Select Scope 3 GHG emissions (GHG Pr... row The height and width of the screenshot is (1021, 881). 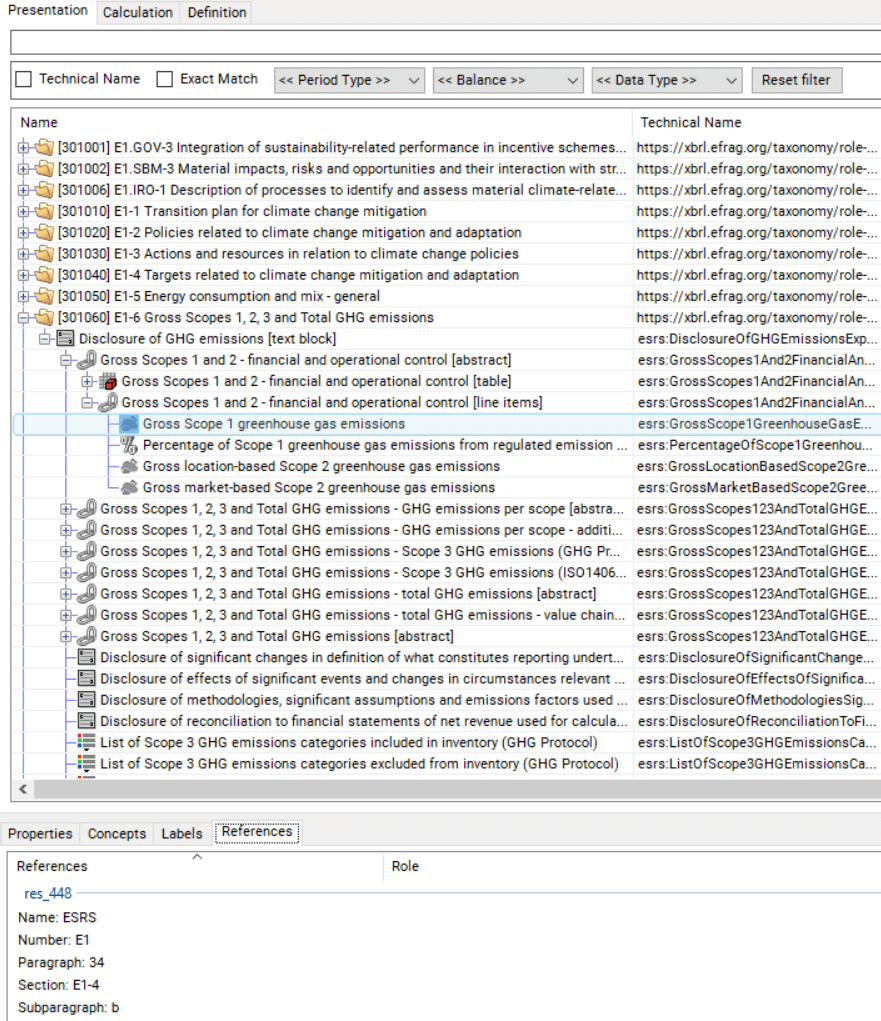[x=447, y=552]
